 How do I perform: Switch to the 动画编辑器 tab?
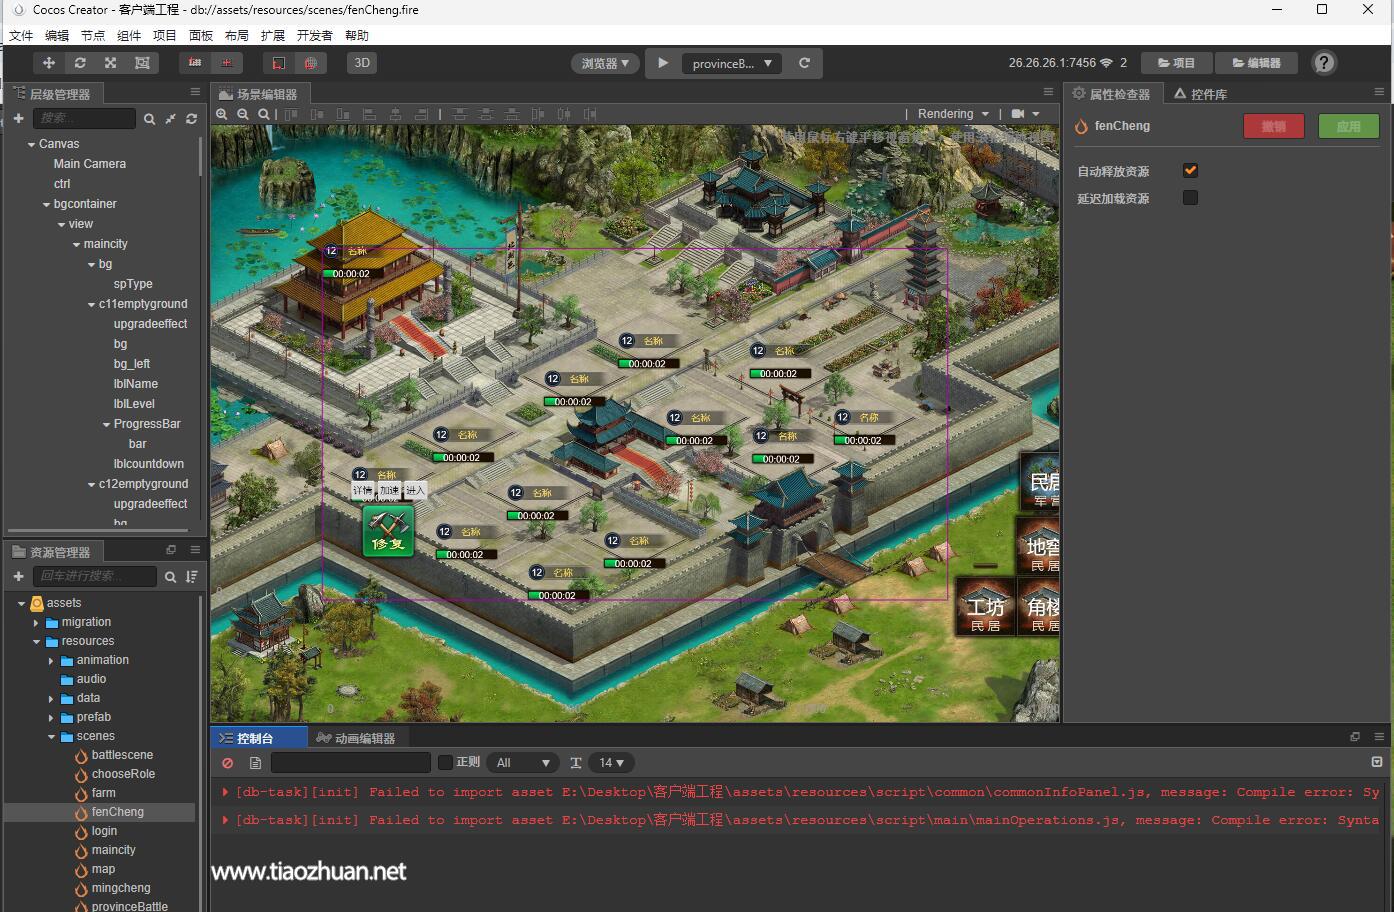tap(356, 738)
